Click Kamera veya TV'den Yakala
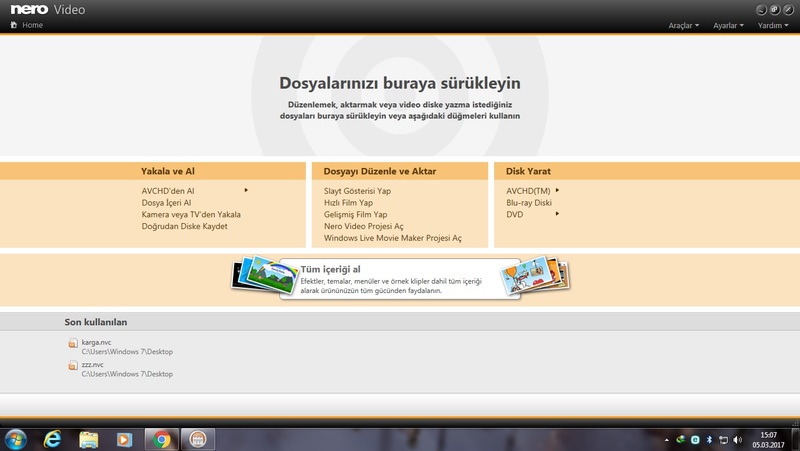Image resolution: width=800 pixels, height=451 pixels. (191, 214)
